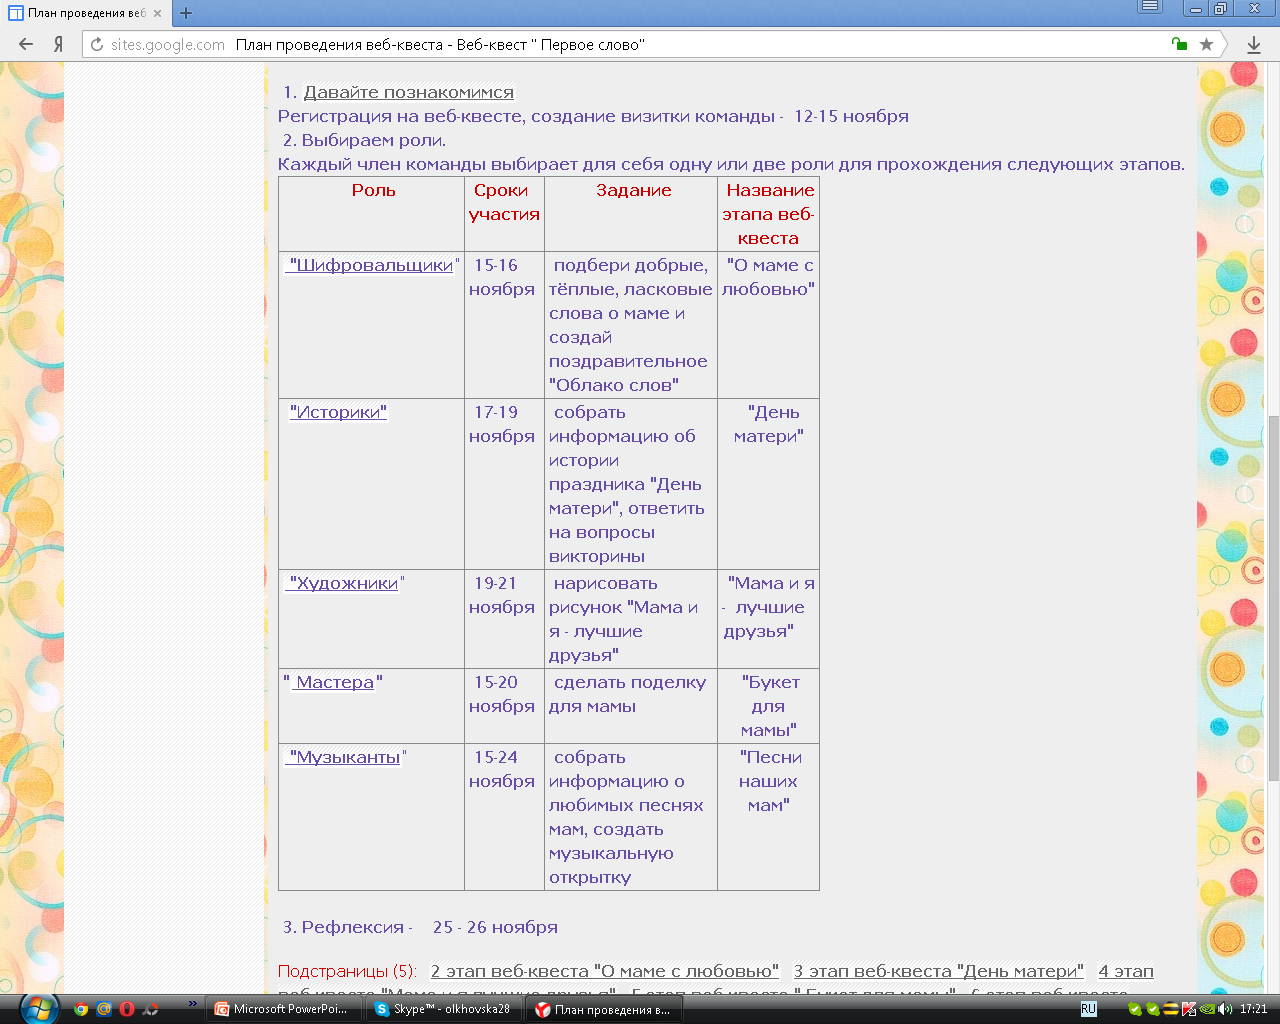Click the clock showing 17:21
Image resolution: width=1280 pixels, height=1024 pixels.
pos(1253,1009)
